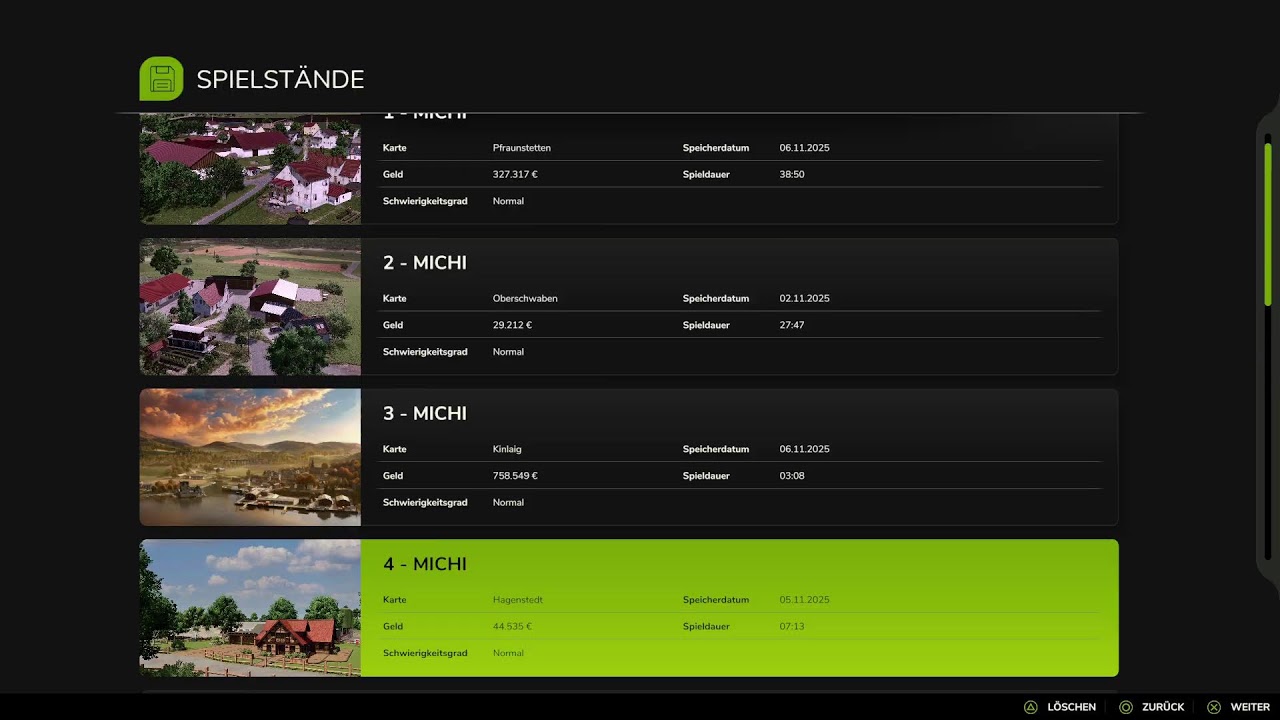Click Karte label in savegame 2
This screenshot has height=720, width=1280.
(x=395, y=299)
